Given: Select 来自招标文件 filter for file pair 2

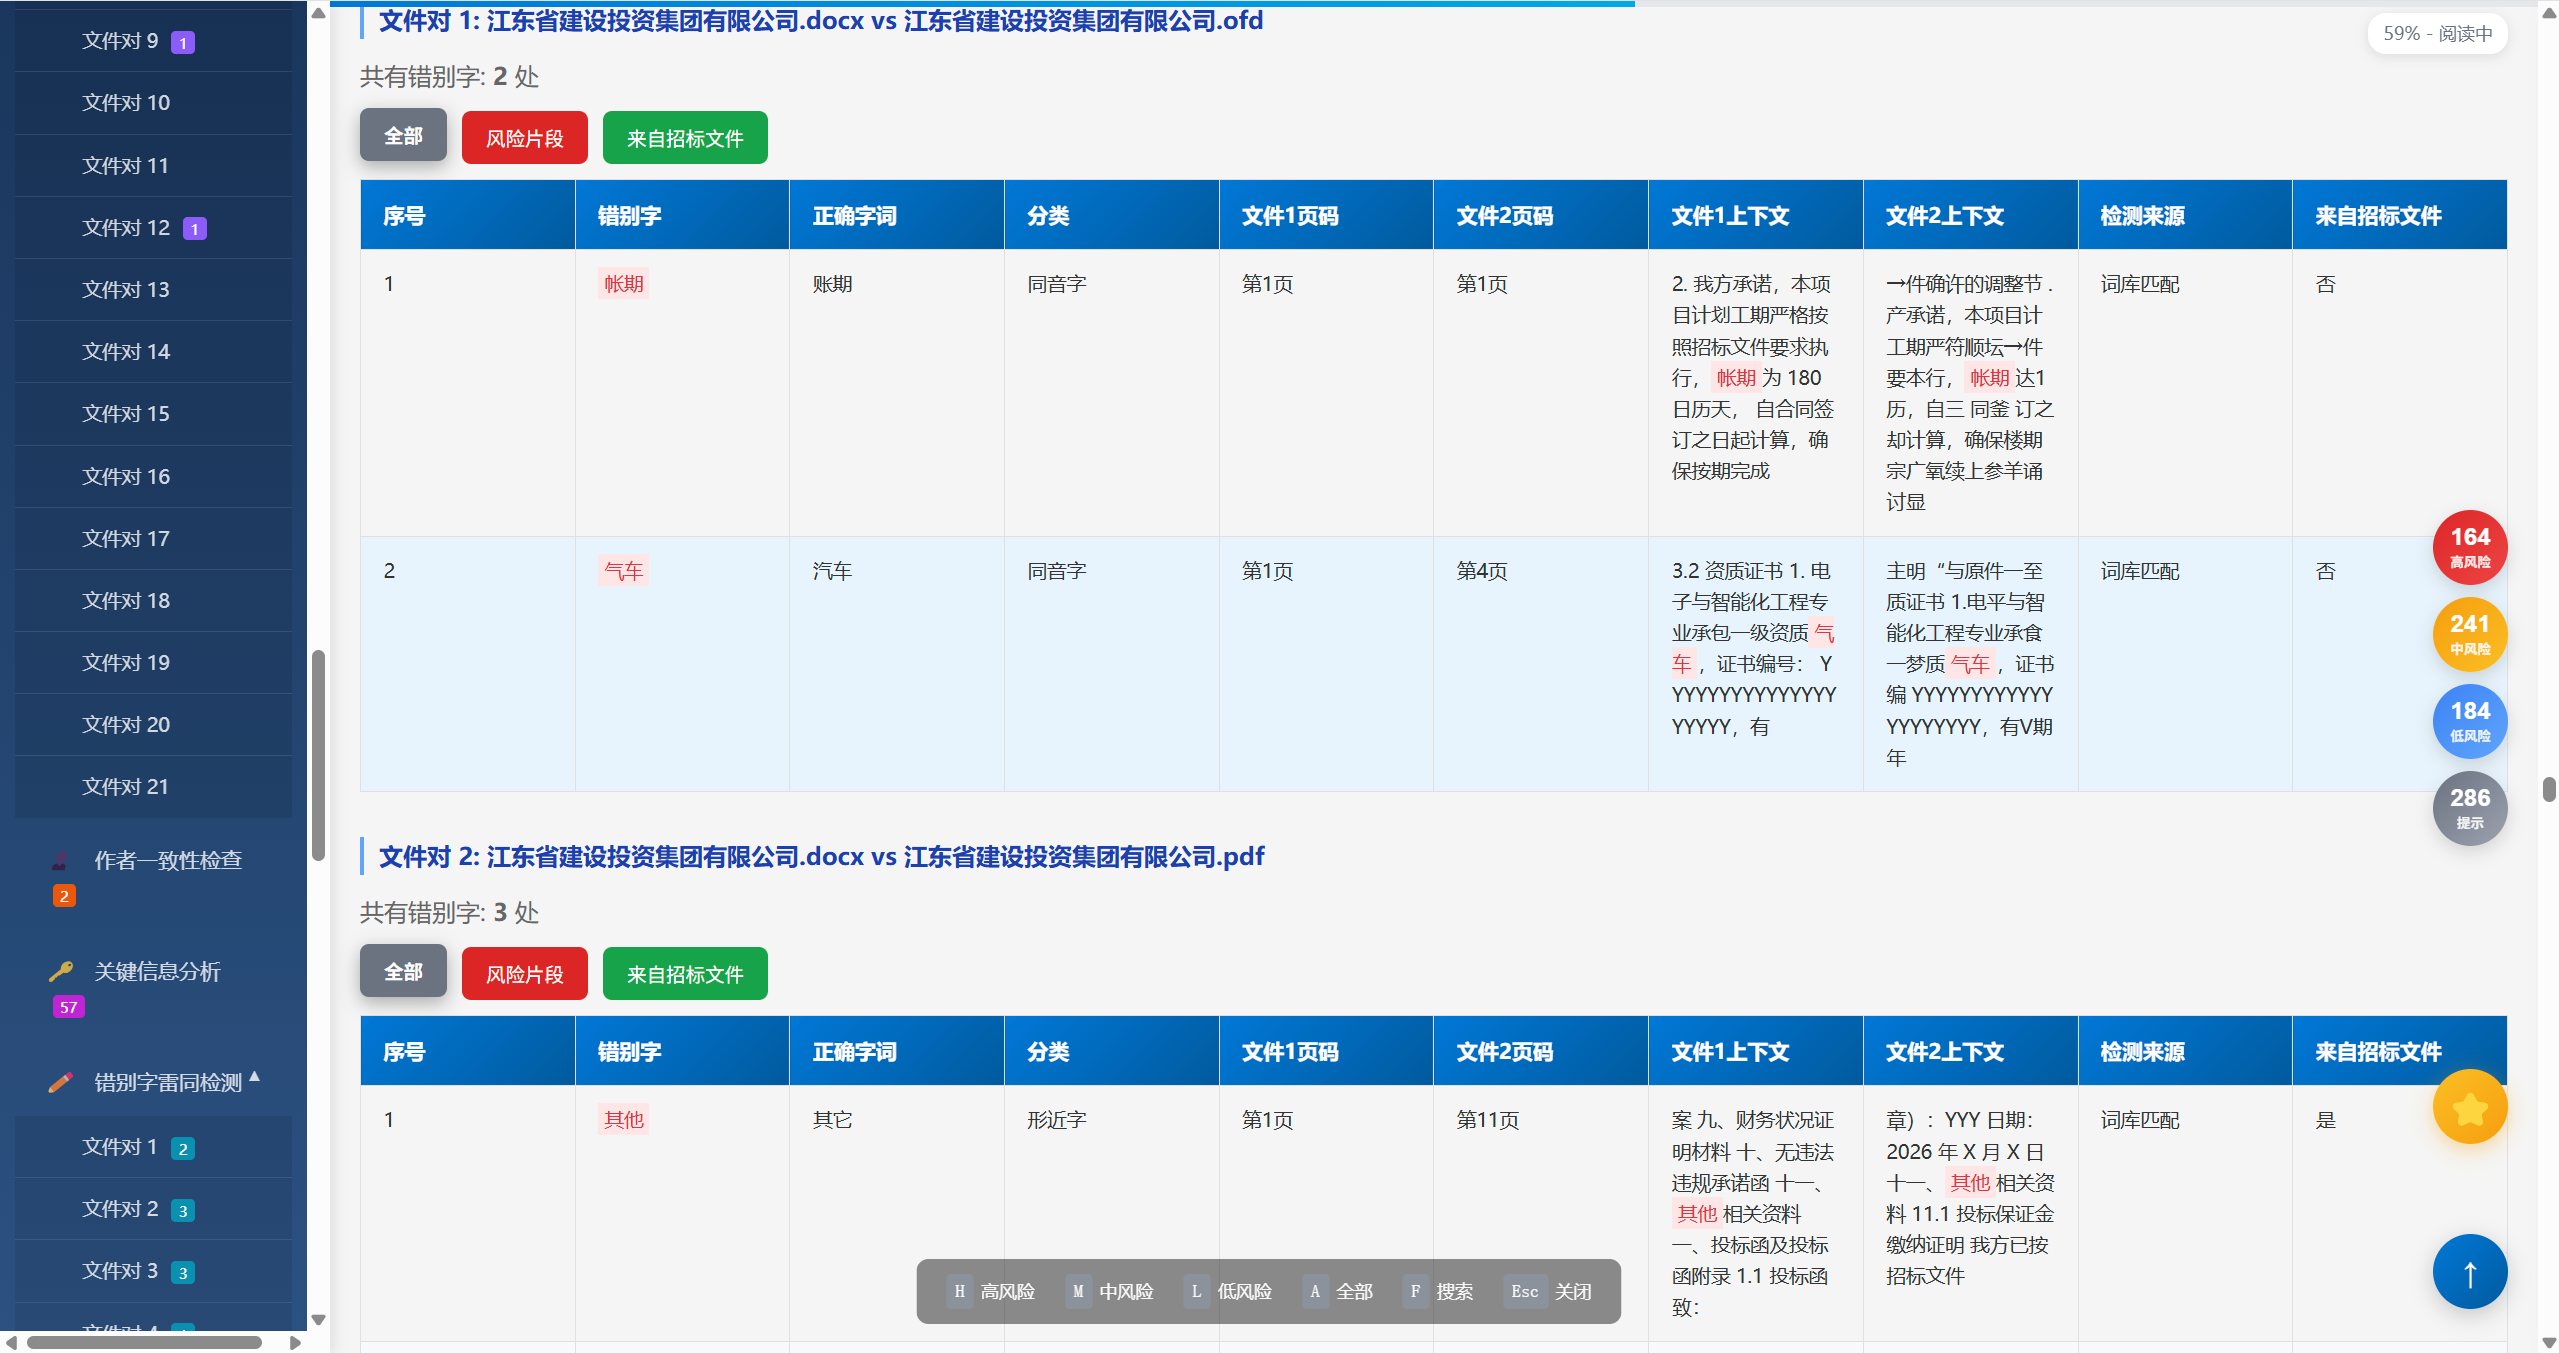Looking at the screenshot, I should coord(685,974).
